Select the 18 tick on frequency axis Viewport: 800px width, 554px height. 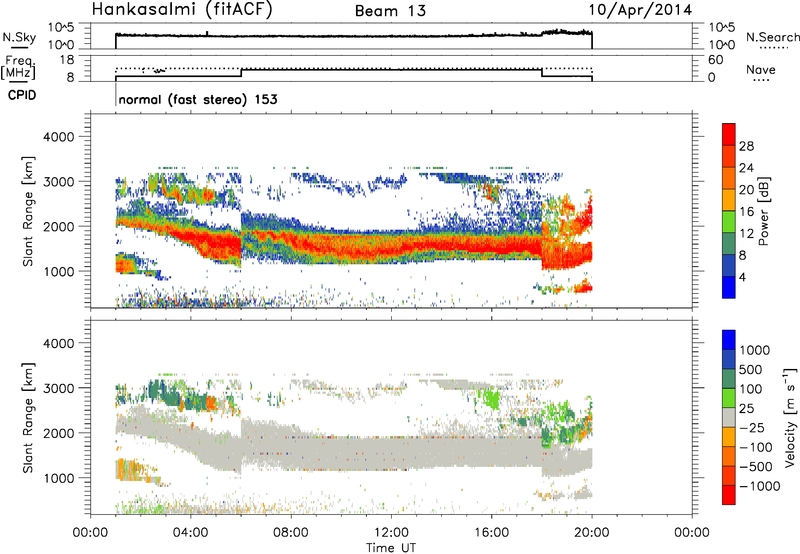(x=67, y=60)
